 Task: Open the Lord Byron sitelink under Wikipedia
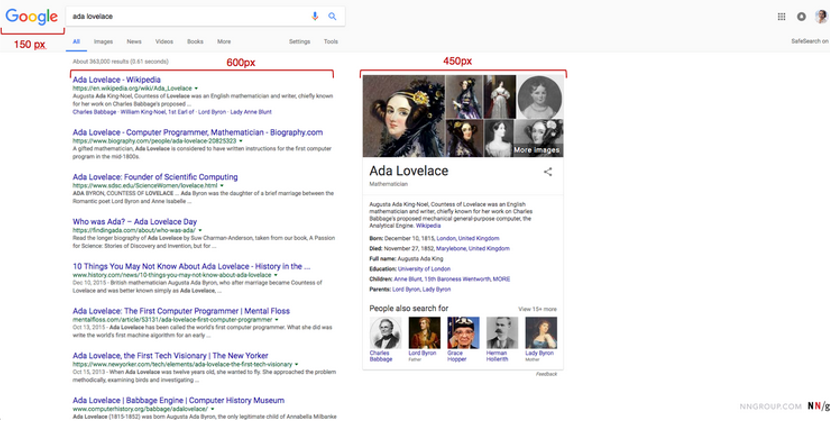coord(212,112)
